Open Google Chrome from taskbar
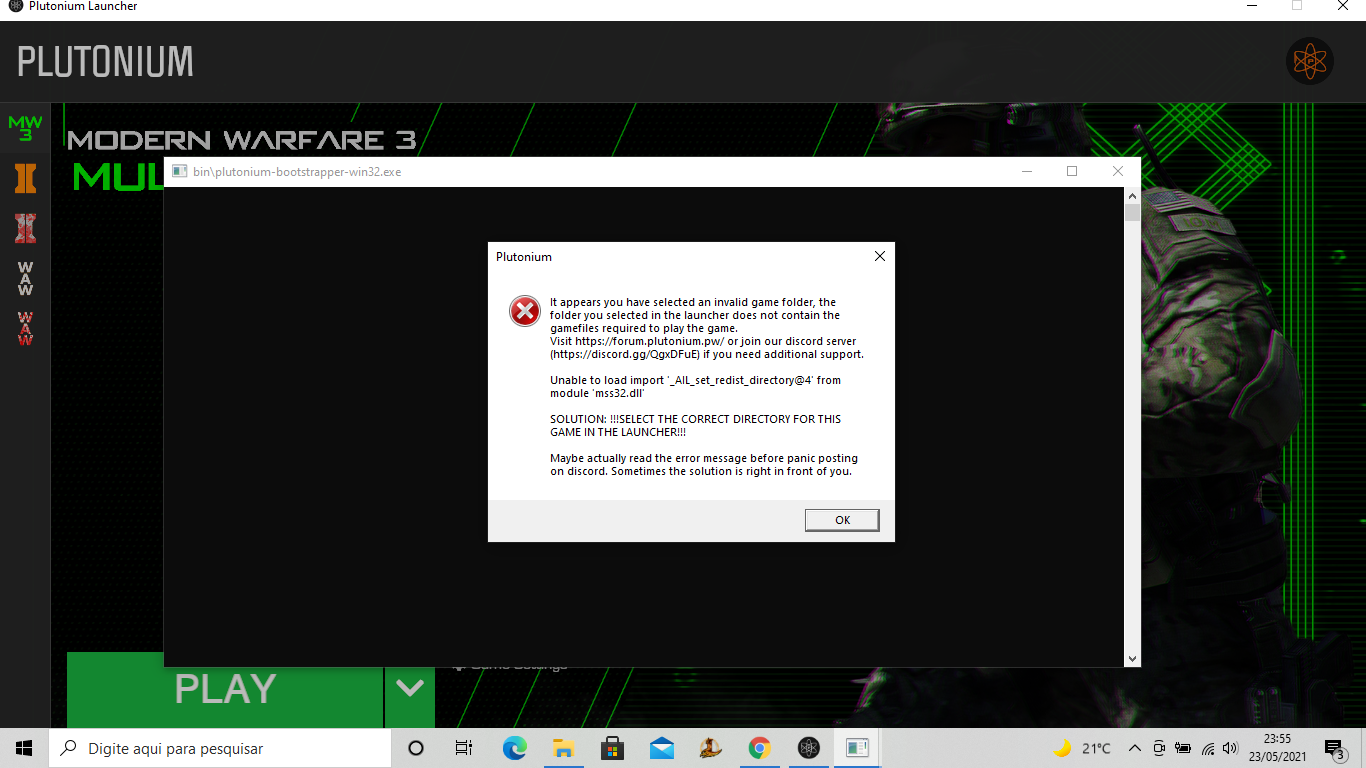 [x=760, y=748]
